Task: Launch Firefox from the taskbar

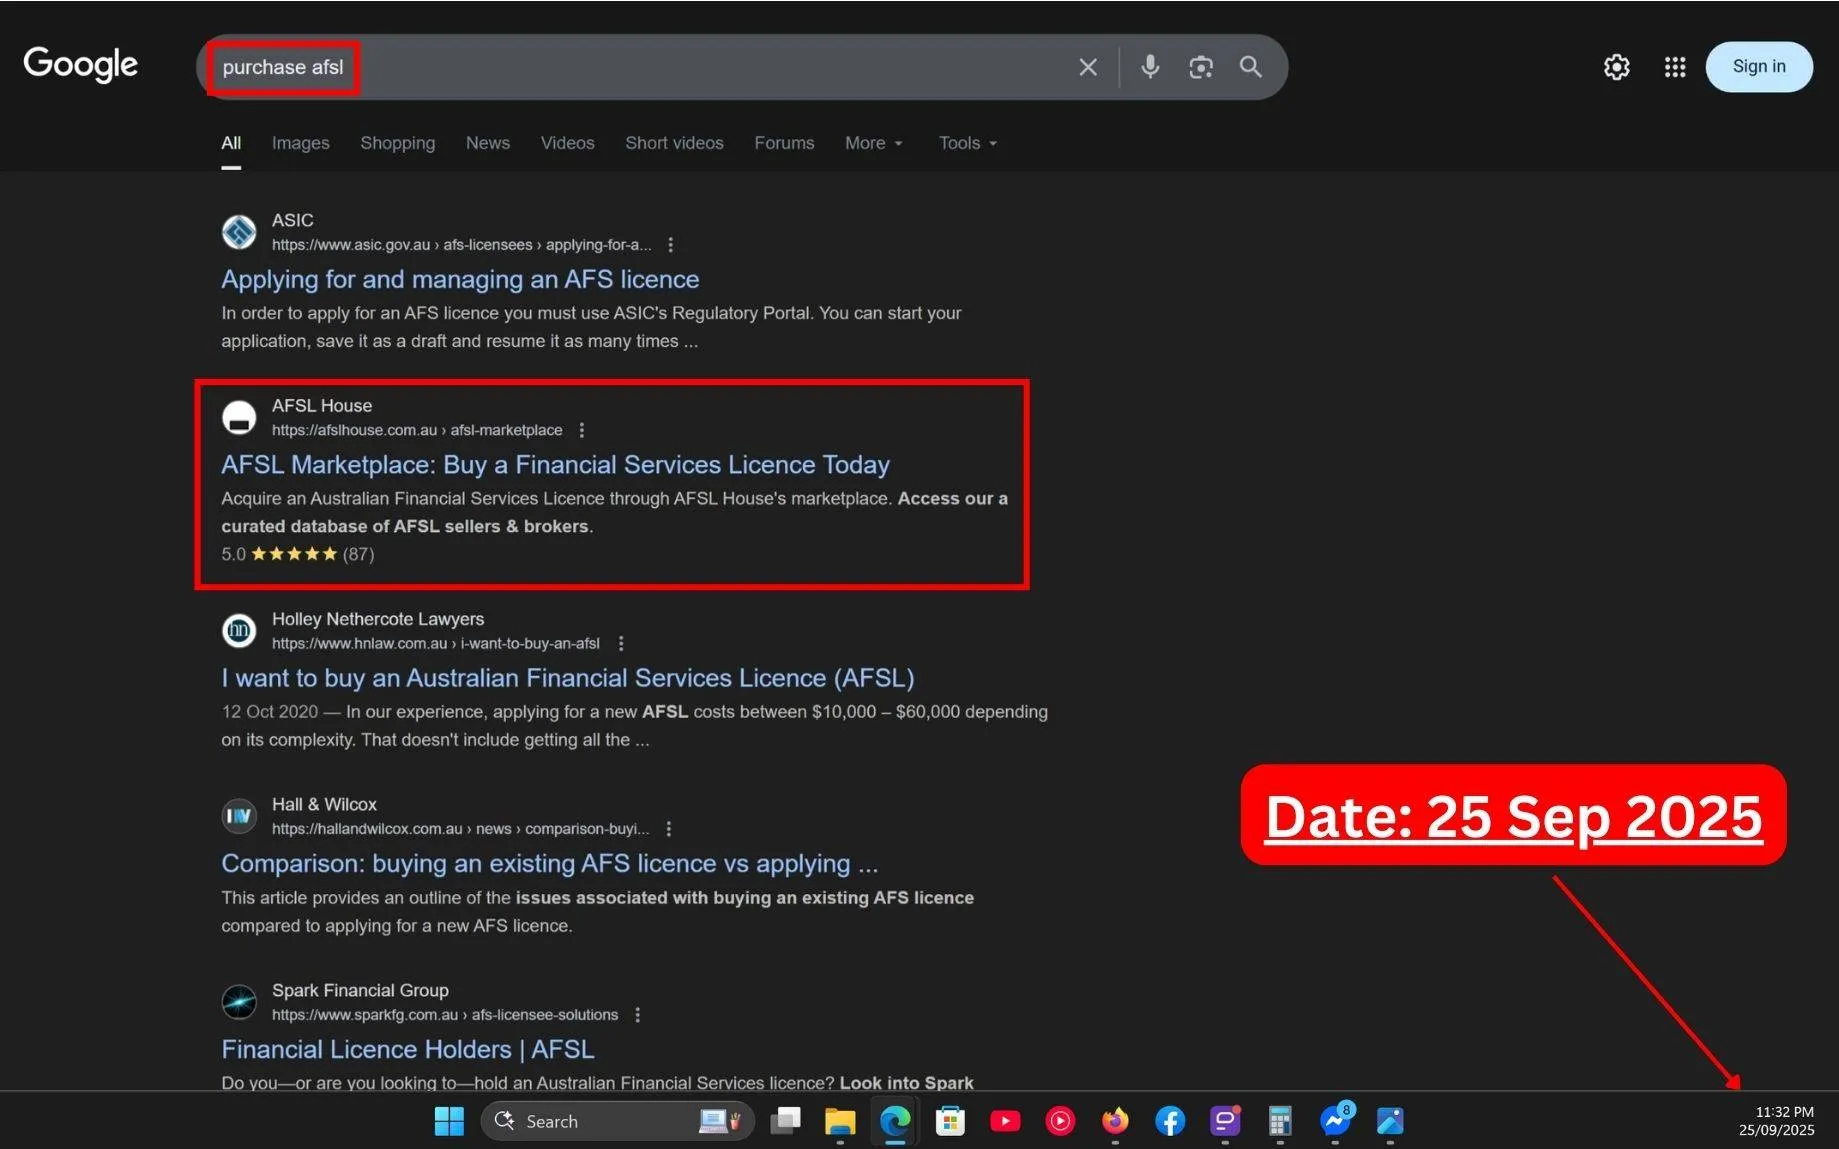Action: 1114,1121
